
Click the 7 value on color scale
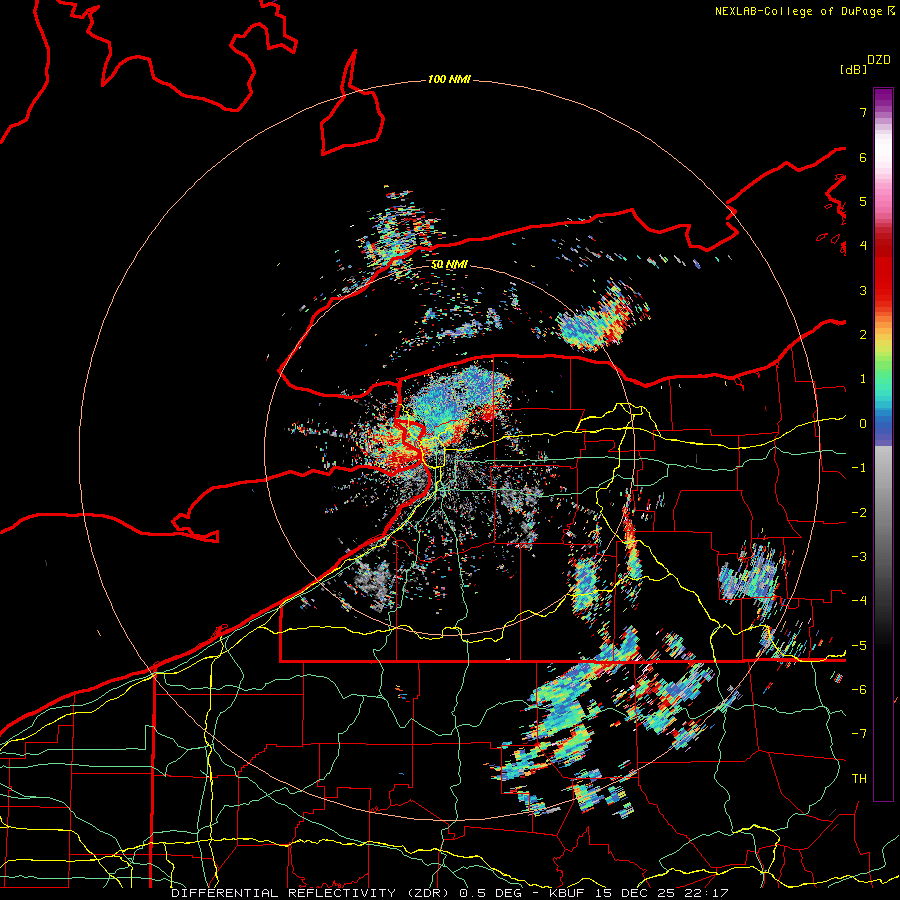(863, 112)
